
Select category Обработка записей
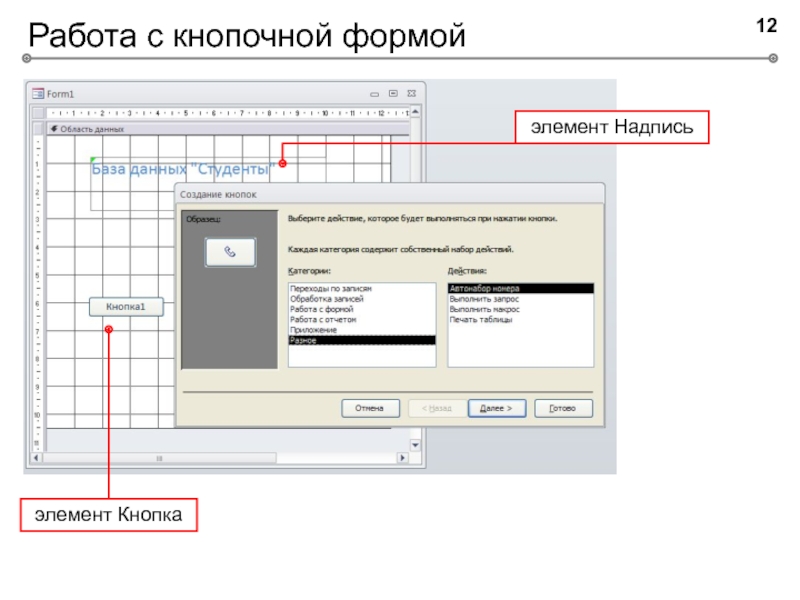click(x=362, y=299)
